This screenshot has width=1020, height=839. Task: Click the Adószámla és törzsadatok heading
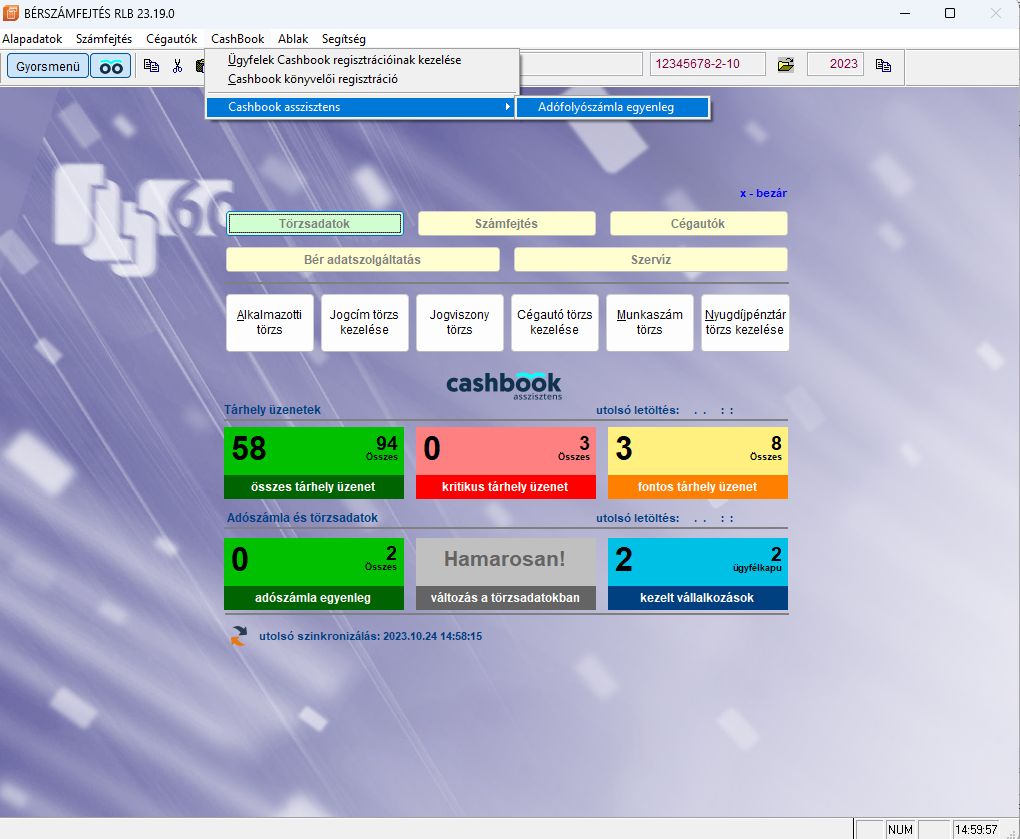(302, 518)
